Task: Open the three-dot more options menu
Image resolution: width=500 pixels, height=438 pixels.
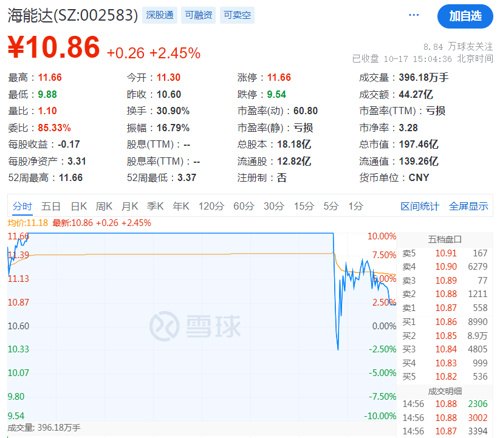Action: [x=414, y=15]
